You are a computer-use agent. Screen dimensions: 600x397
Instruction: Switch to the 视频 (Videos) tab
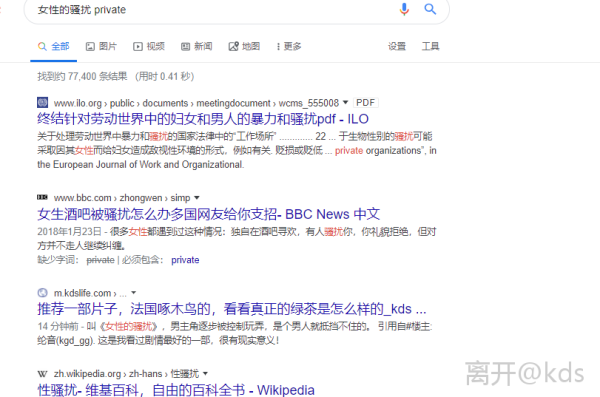(149, 47)
